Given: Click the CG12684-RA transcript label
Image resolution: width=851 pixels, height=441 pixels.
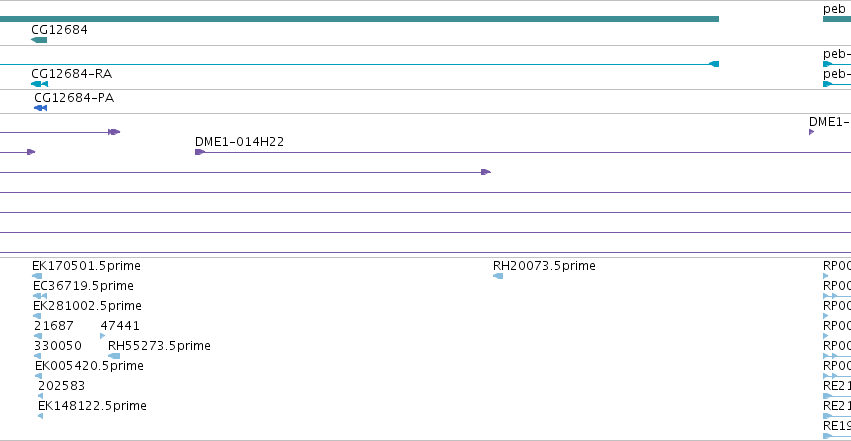Looking at the screenshot, I should click(x=72, y=74).
